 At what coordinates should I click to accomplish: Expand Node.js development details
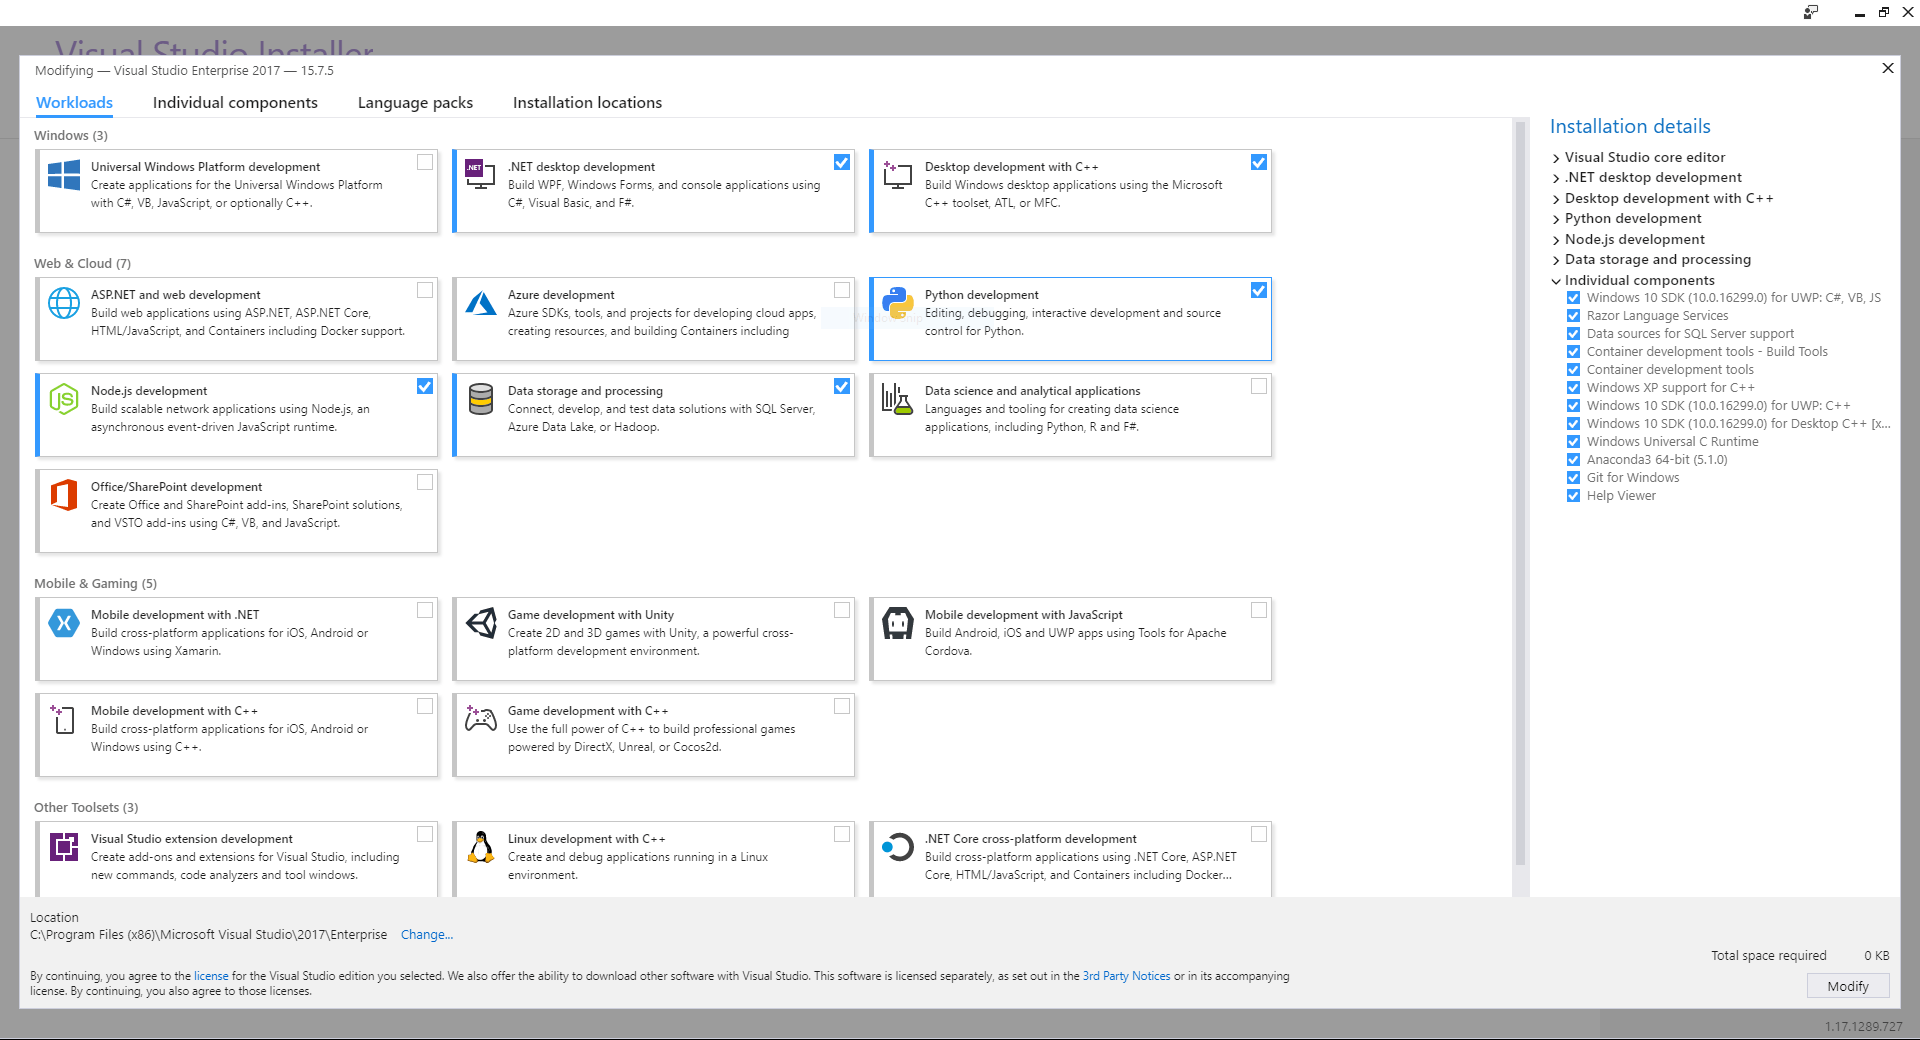click(1556, 240)
